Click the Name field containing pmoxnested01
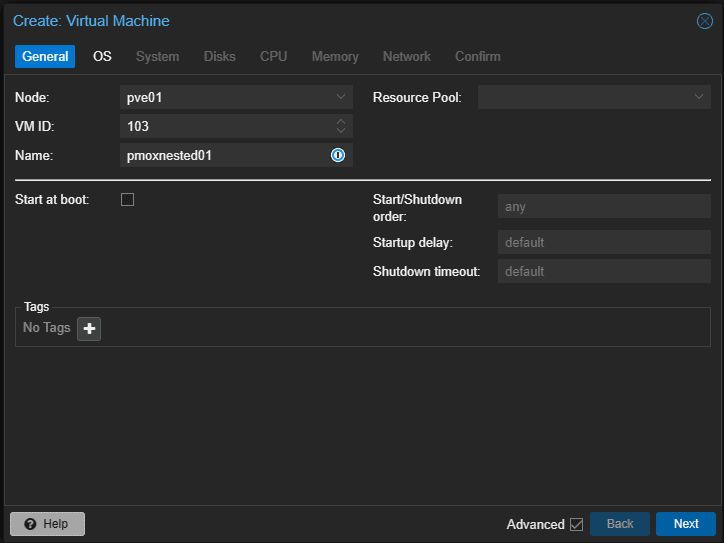 point(223,155)
